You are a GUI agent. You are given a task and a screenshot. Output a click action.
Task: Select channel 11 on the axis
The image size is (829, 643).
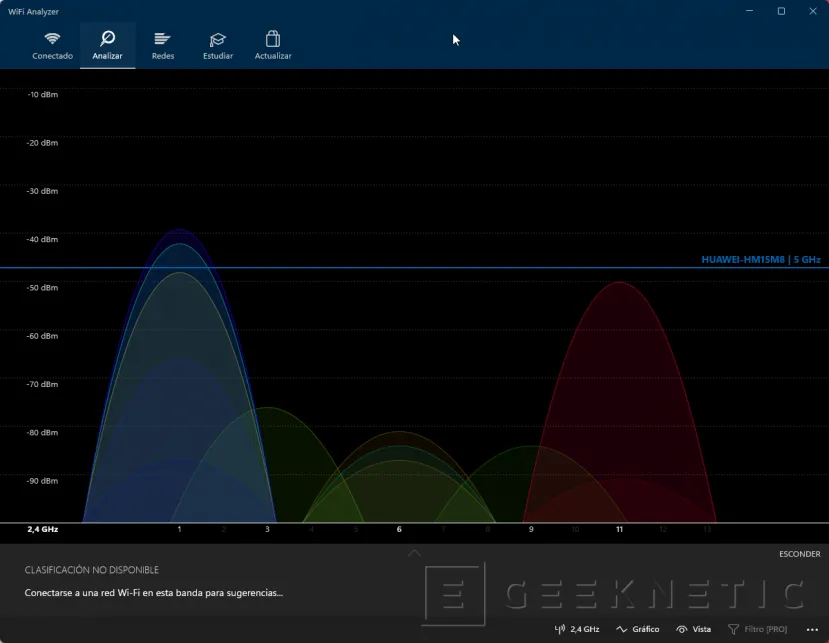[x=619, y=529]
